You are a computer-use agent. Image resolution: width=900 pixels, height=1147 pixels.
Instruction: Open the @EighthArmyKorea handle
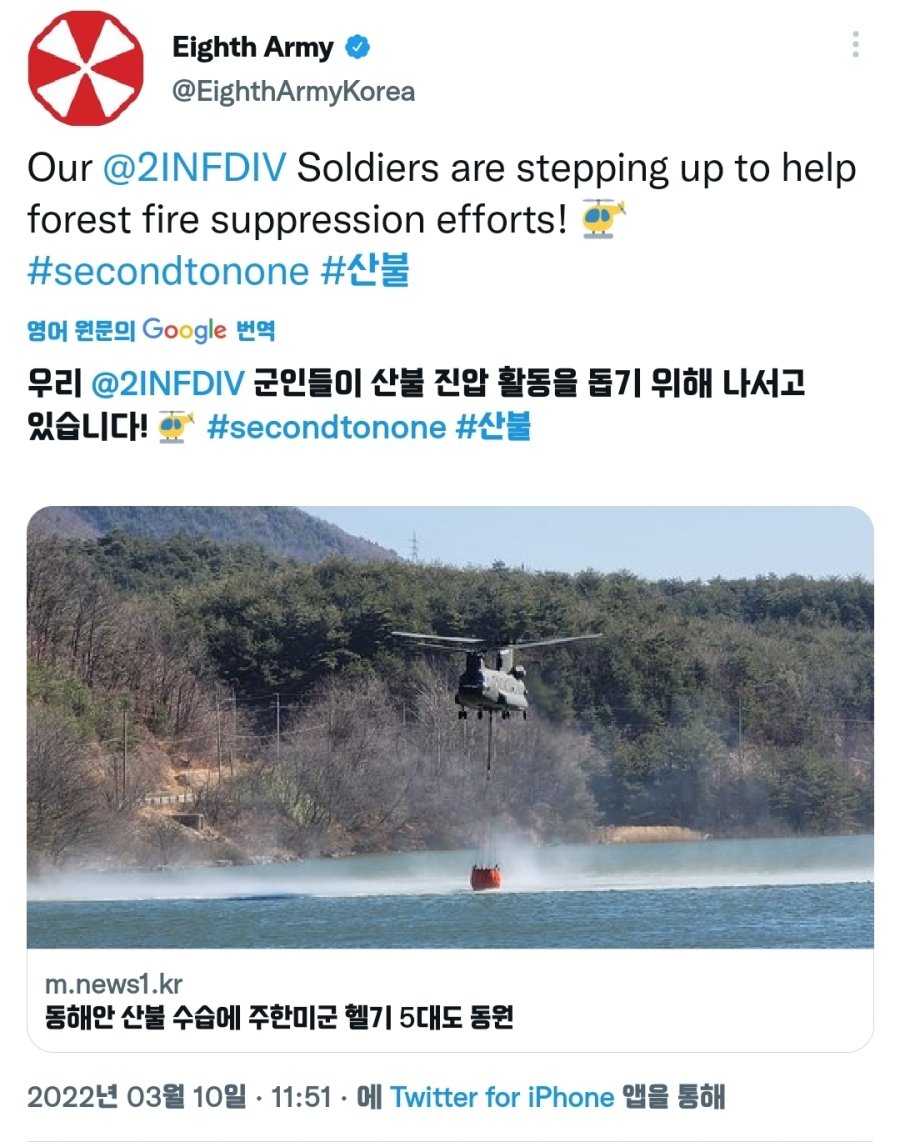pyautogui.click(x=293, y=91)
